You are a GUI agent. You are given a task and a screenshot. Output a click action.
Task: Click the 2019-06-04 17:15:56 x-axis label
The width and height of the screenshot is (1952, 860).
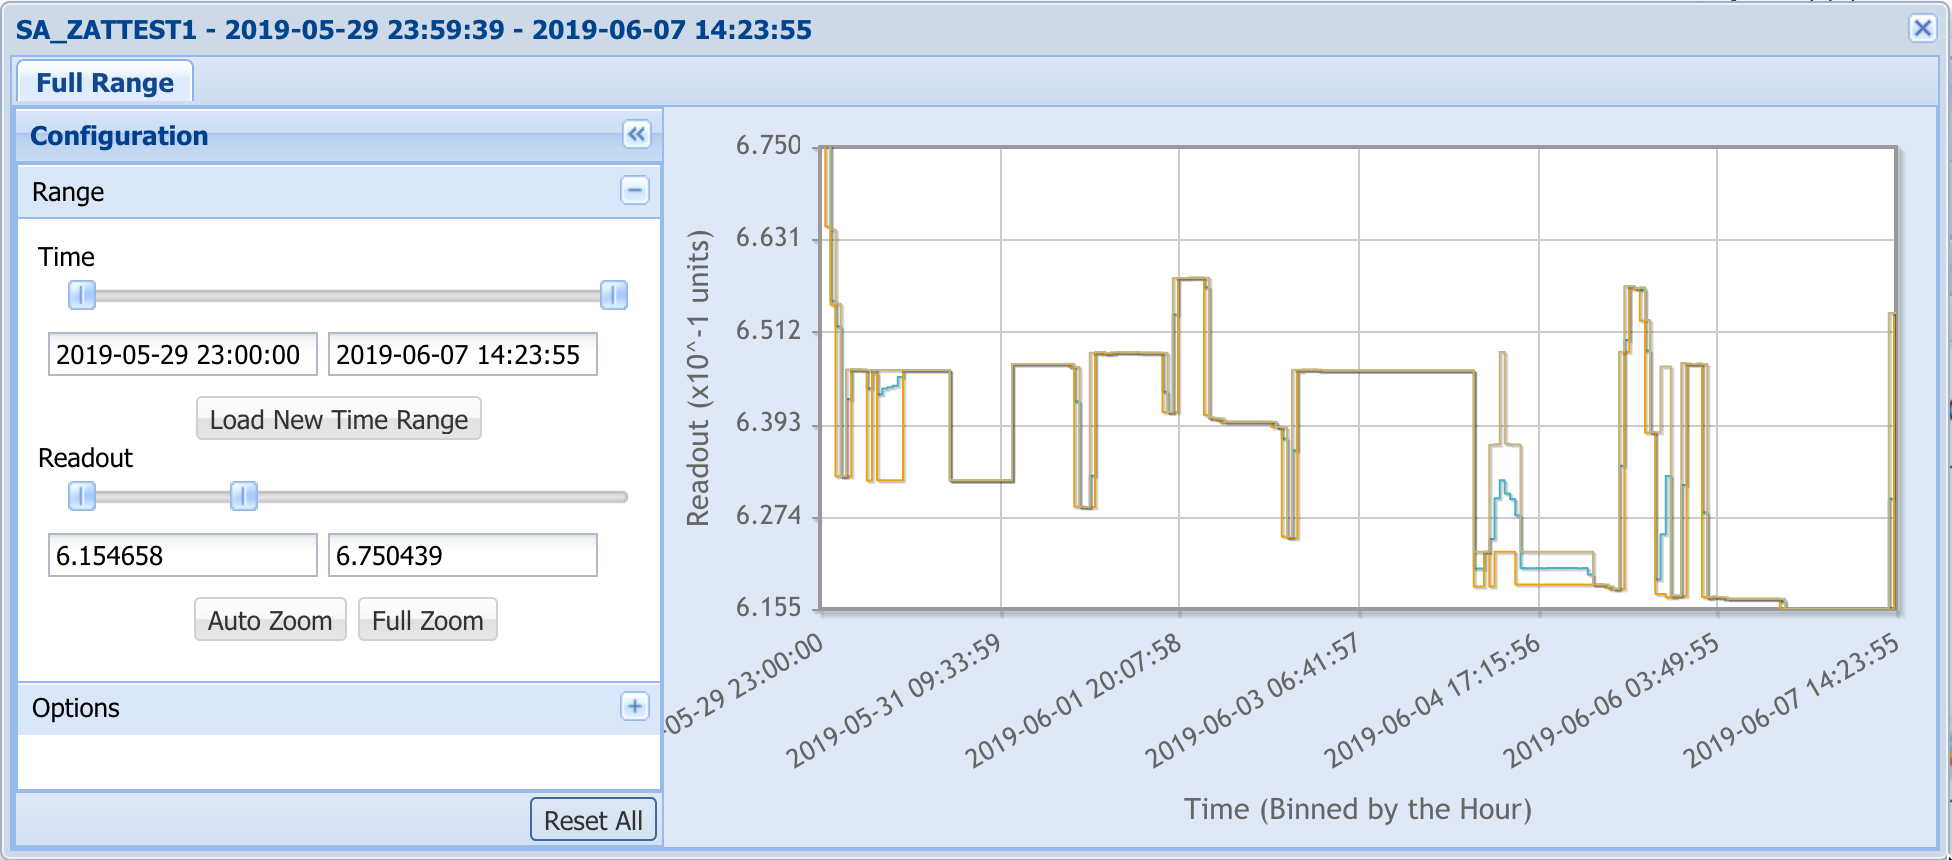coord(1432,701)
